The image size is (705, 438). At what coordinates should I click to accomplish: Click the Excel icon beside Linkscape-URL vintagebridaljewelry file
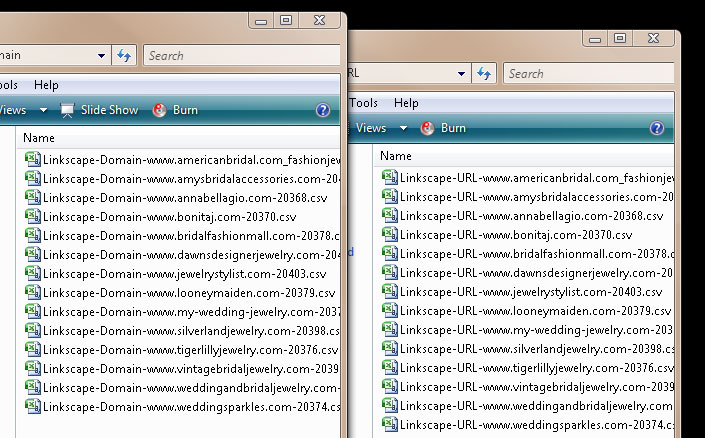390,386
